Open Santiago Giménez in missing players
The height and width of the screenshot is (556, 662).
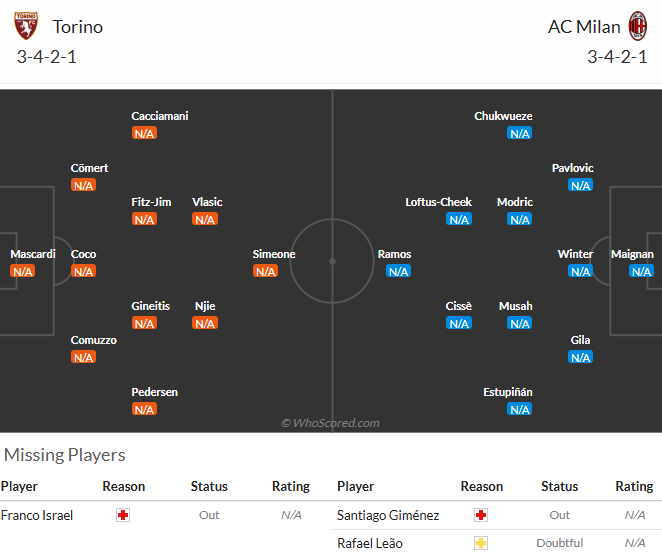pyautogui.click(x=388, y=515)
